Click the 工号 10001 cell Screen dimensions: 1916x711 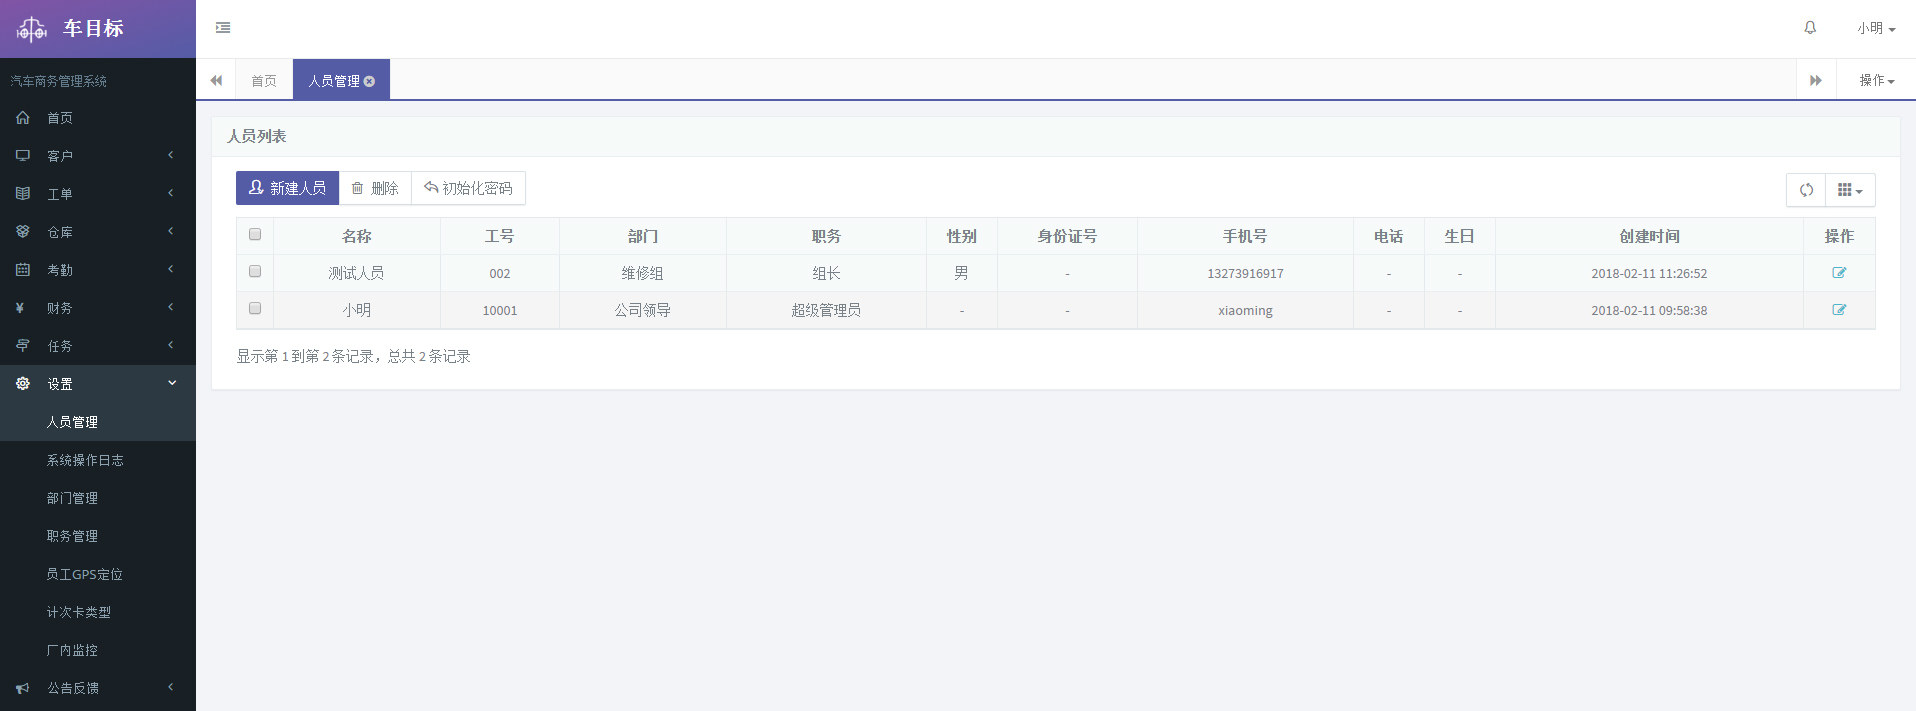[x=500, y=310]
